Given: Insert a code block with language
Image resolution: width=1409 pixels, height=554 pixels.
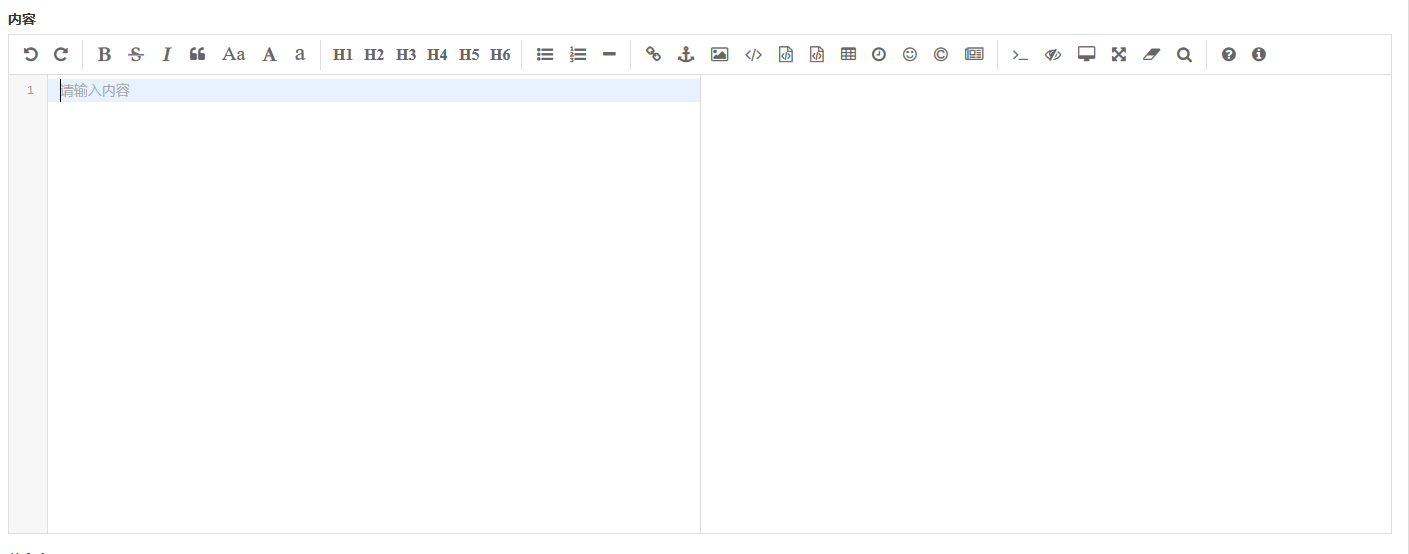Looking at the screenshot, I should 817,55.
